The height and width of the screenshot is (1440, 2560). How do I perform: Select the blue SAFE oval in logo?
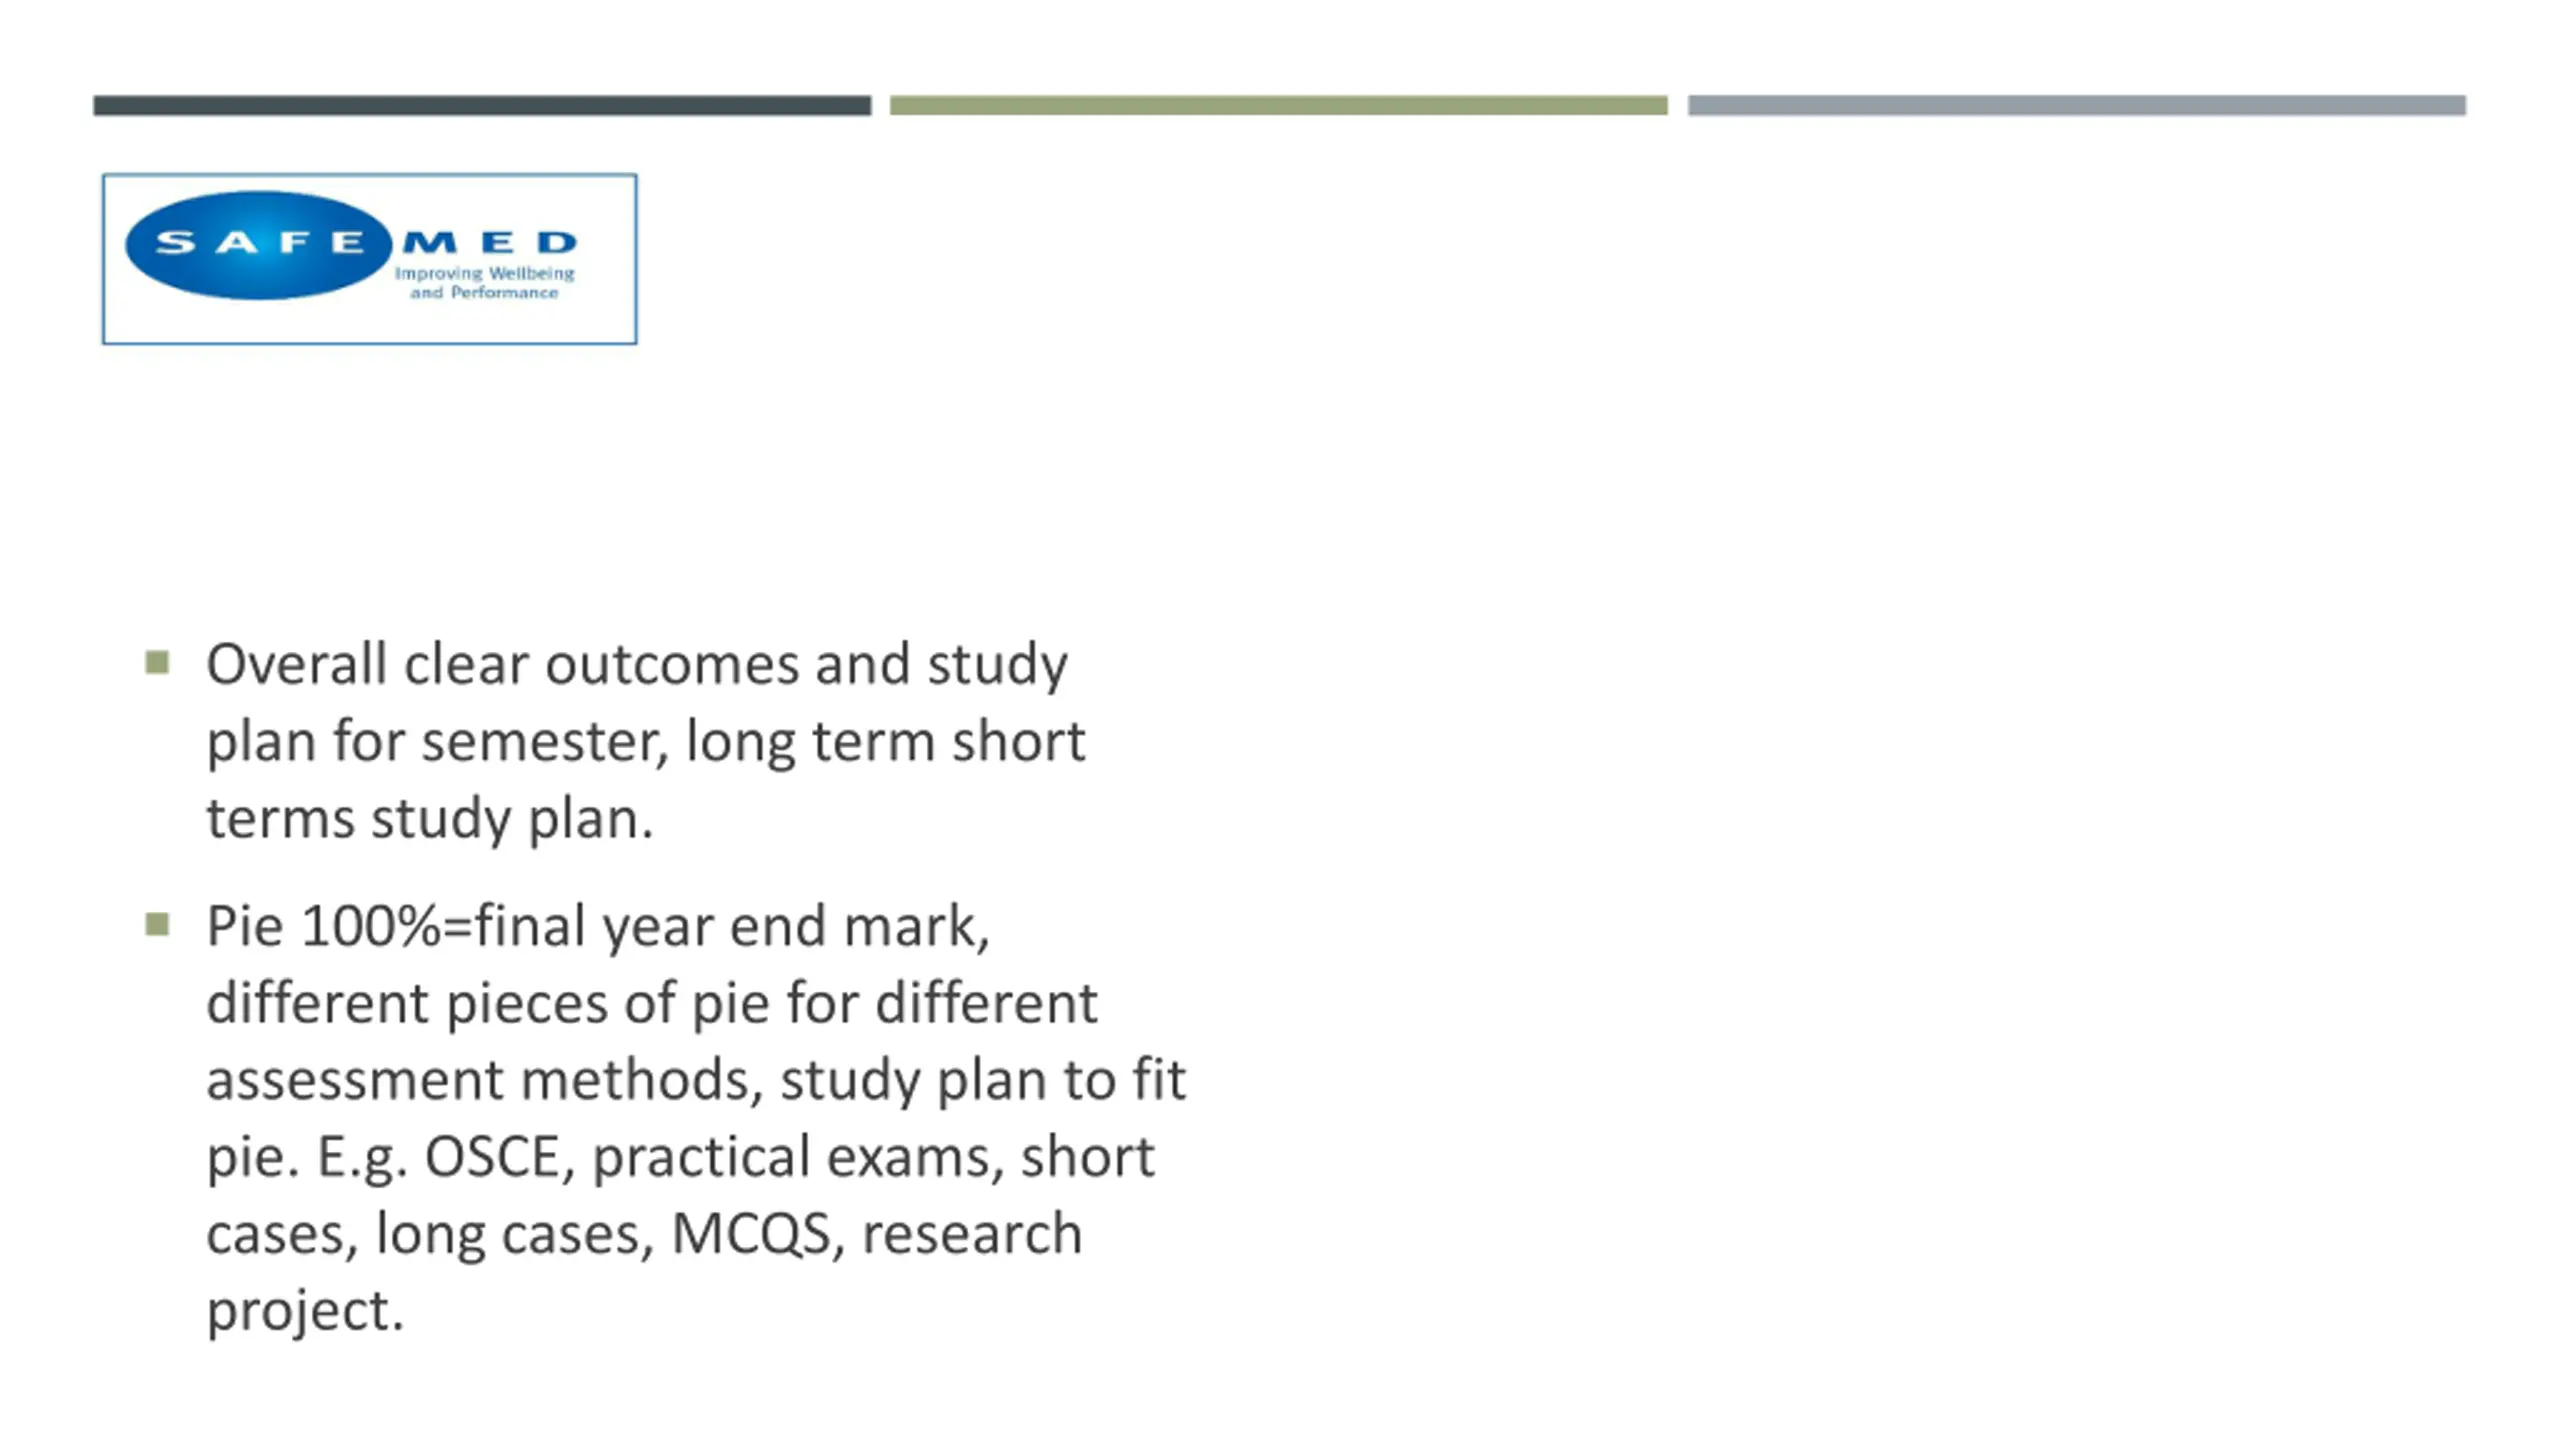point(258,245)
